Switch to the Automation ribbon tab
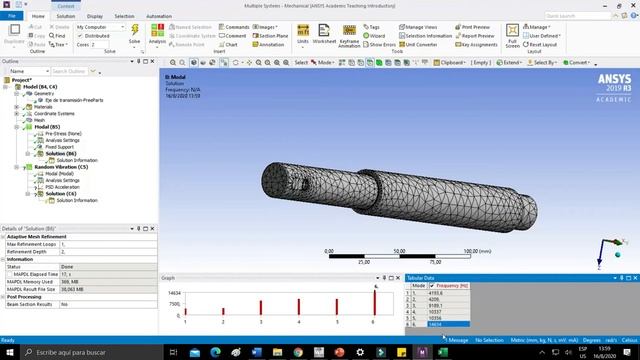The image size is (640, 360). tap(159, 16)
